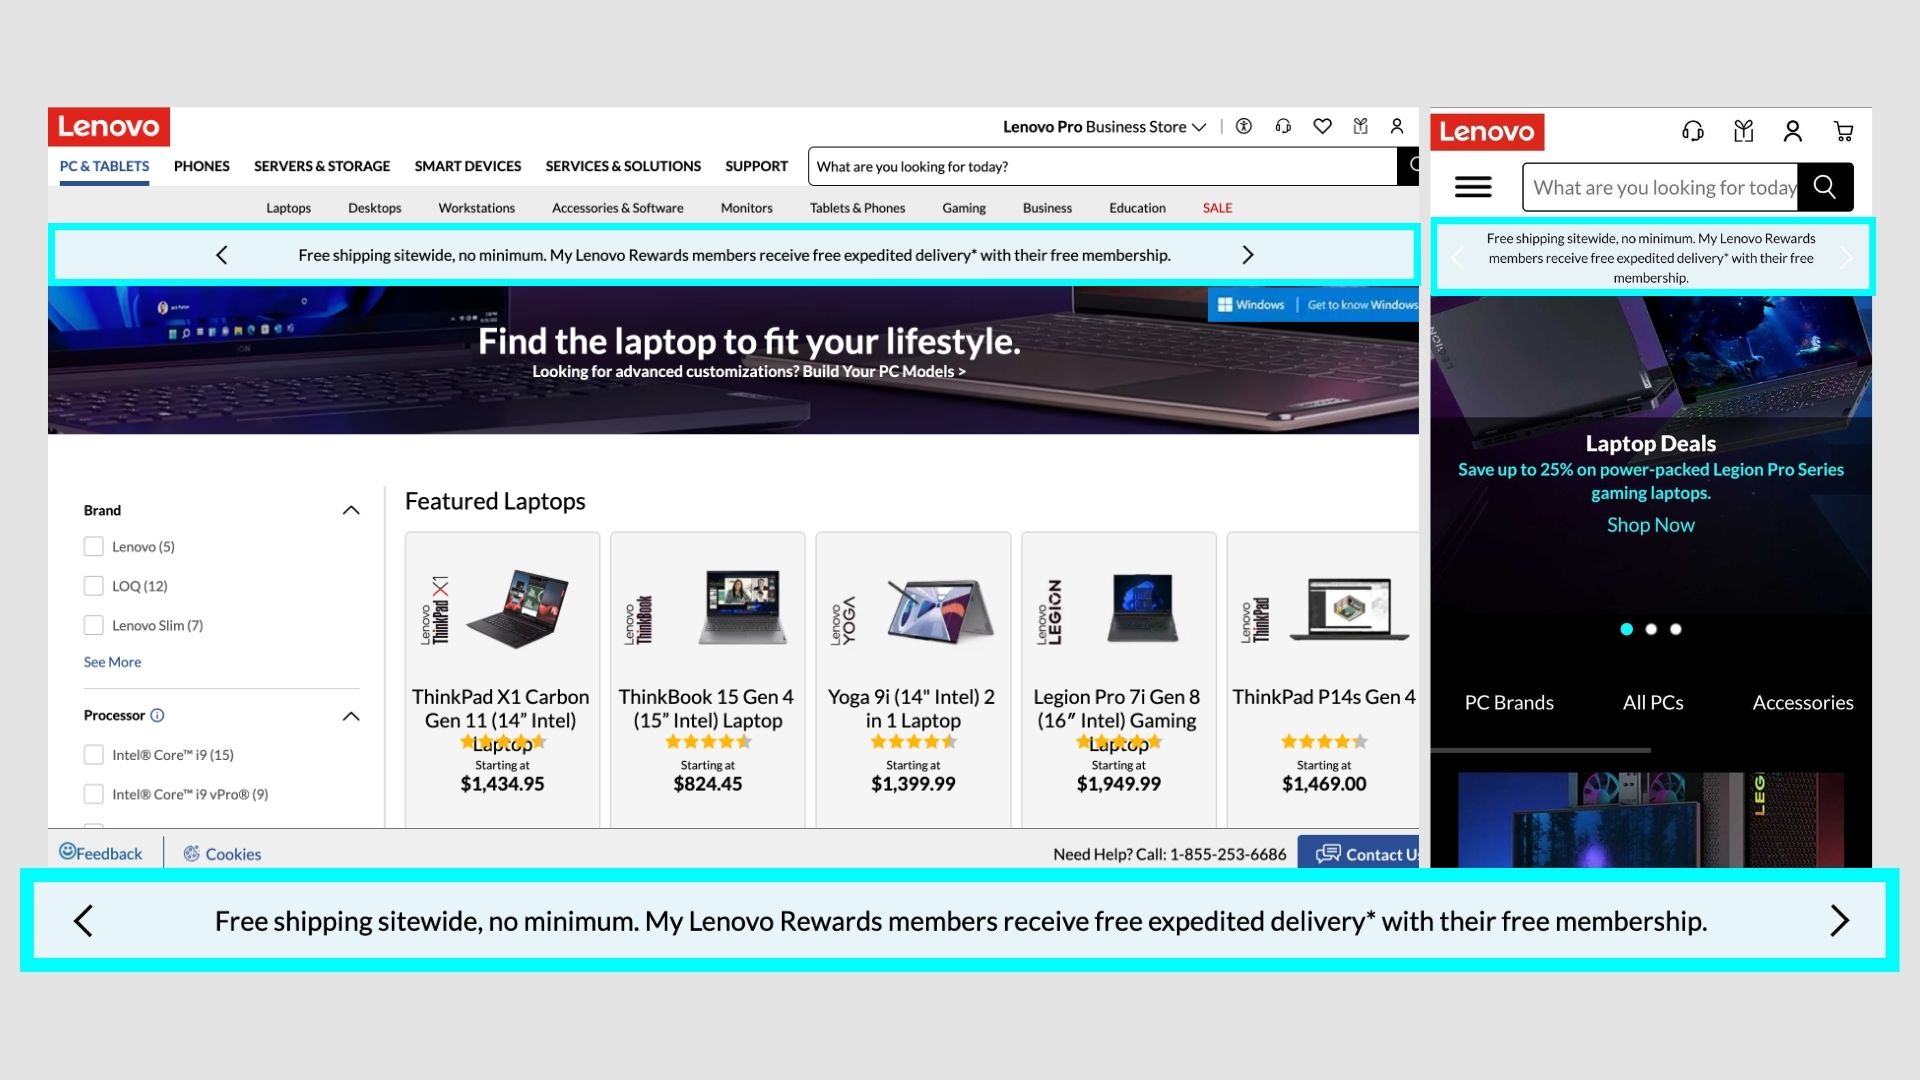Image resolution: width=1920 pixels, height=1080 pixels.
Task: Click the desktop Lenovo logo
Action: click(x=109, y=127)
